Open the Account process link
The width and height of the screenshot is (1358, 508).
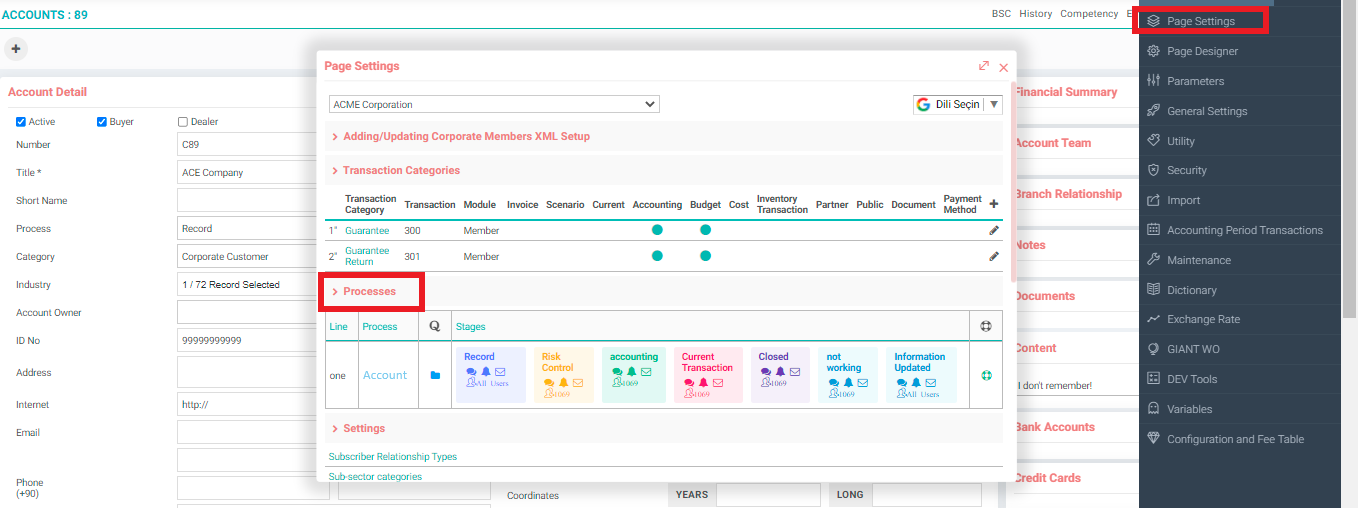pos(385,375)
